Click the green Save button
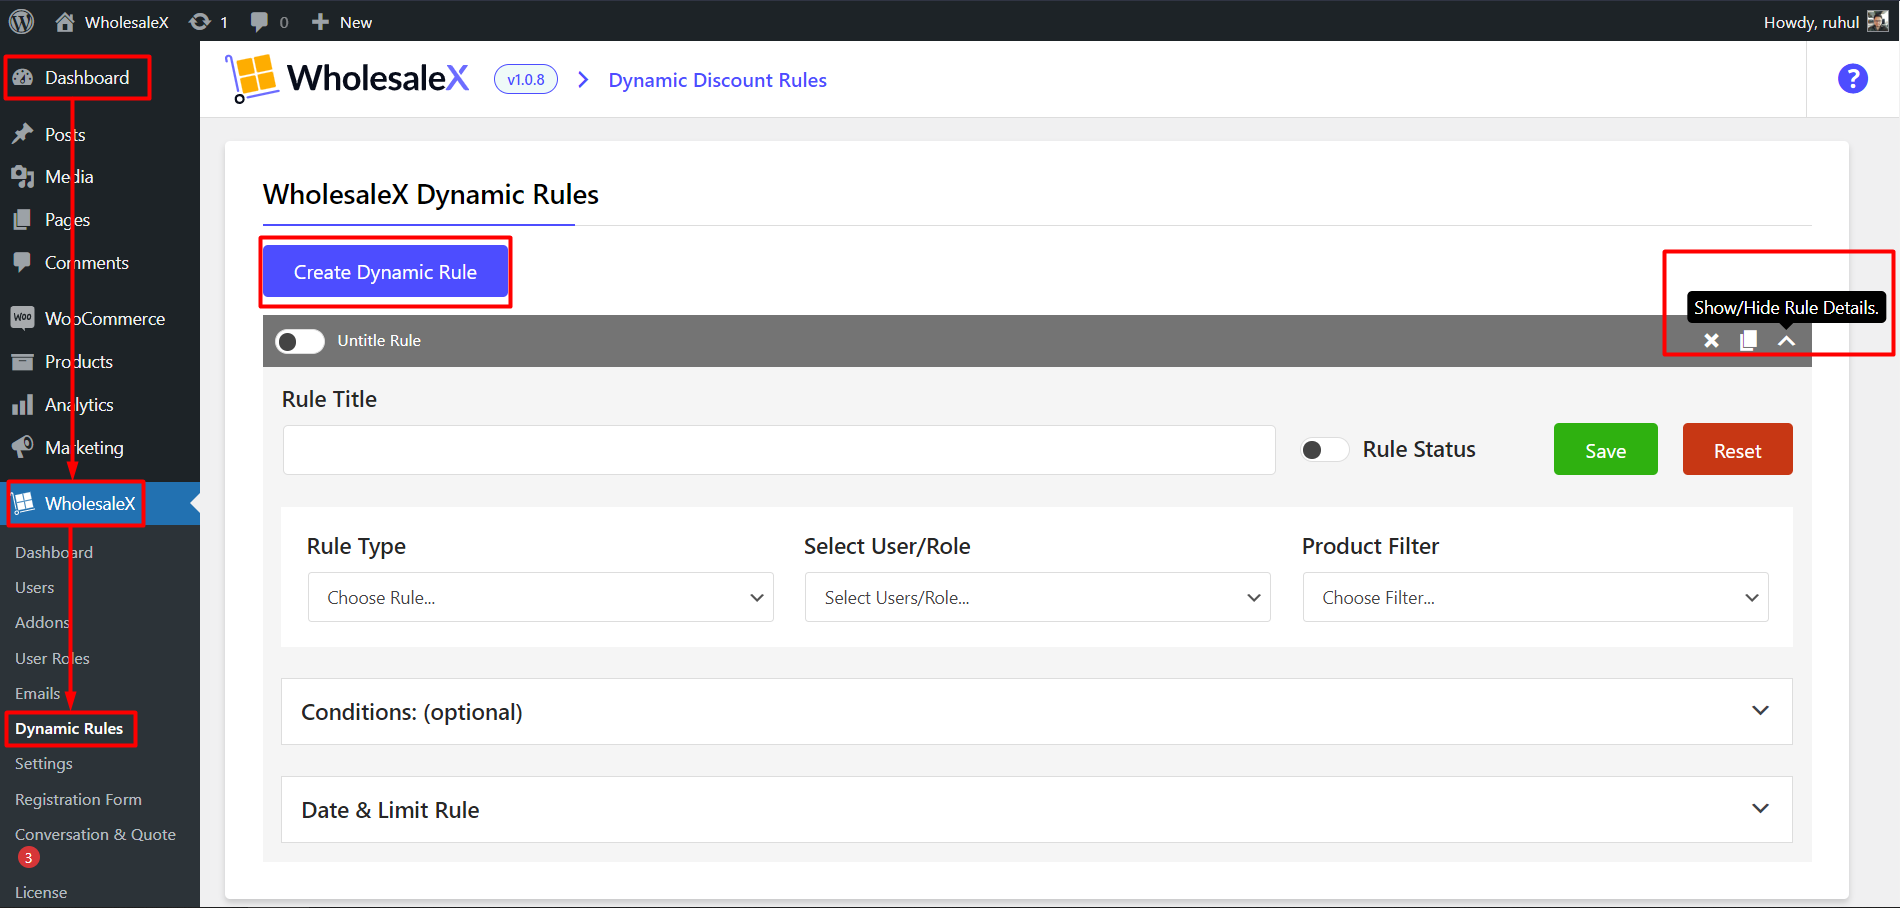 1605,450
